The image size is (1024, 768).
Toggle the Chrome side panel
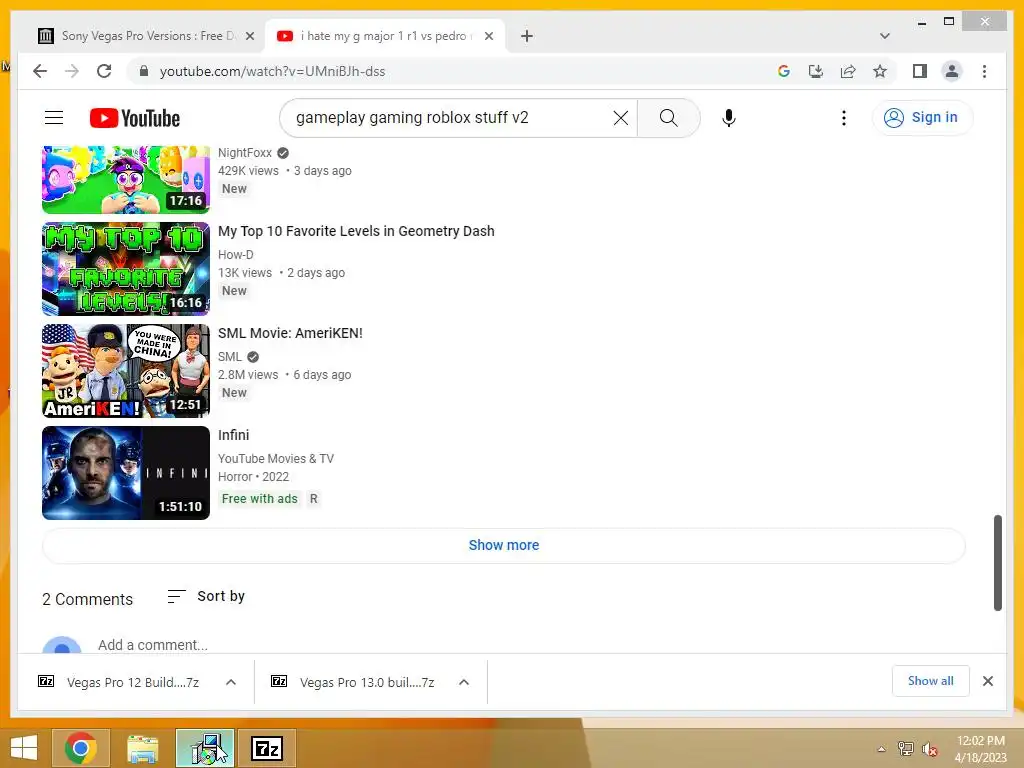(920, 71)
